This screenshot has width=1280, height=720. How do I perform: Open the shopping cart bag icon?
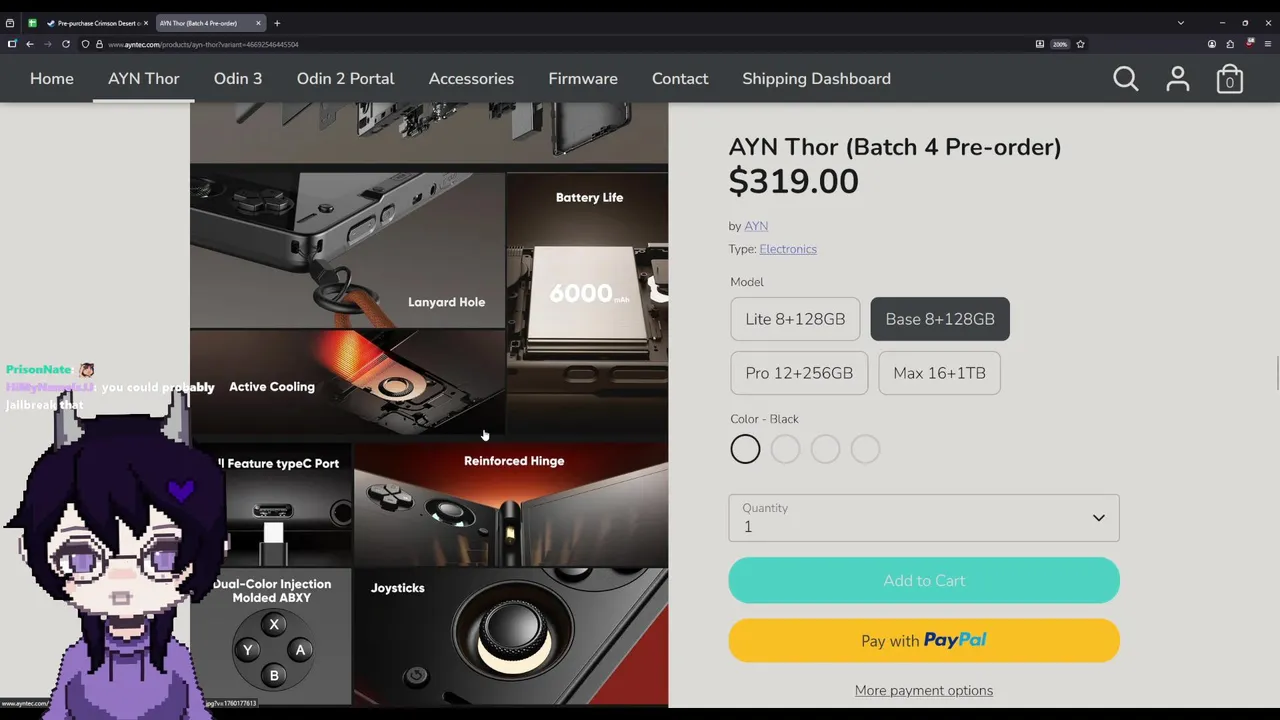tap(1230, 79)
